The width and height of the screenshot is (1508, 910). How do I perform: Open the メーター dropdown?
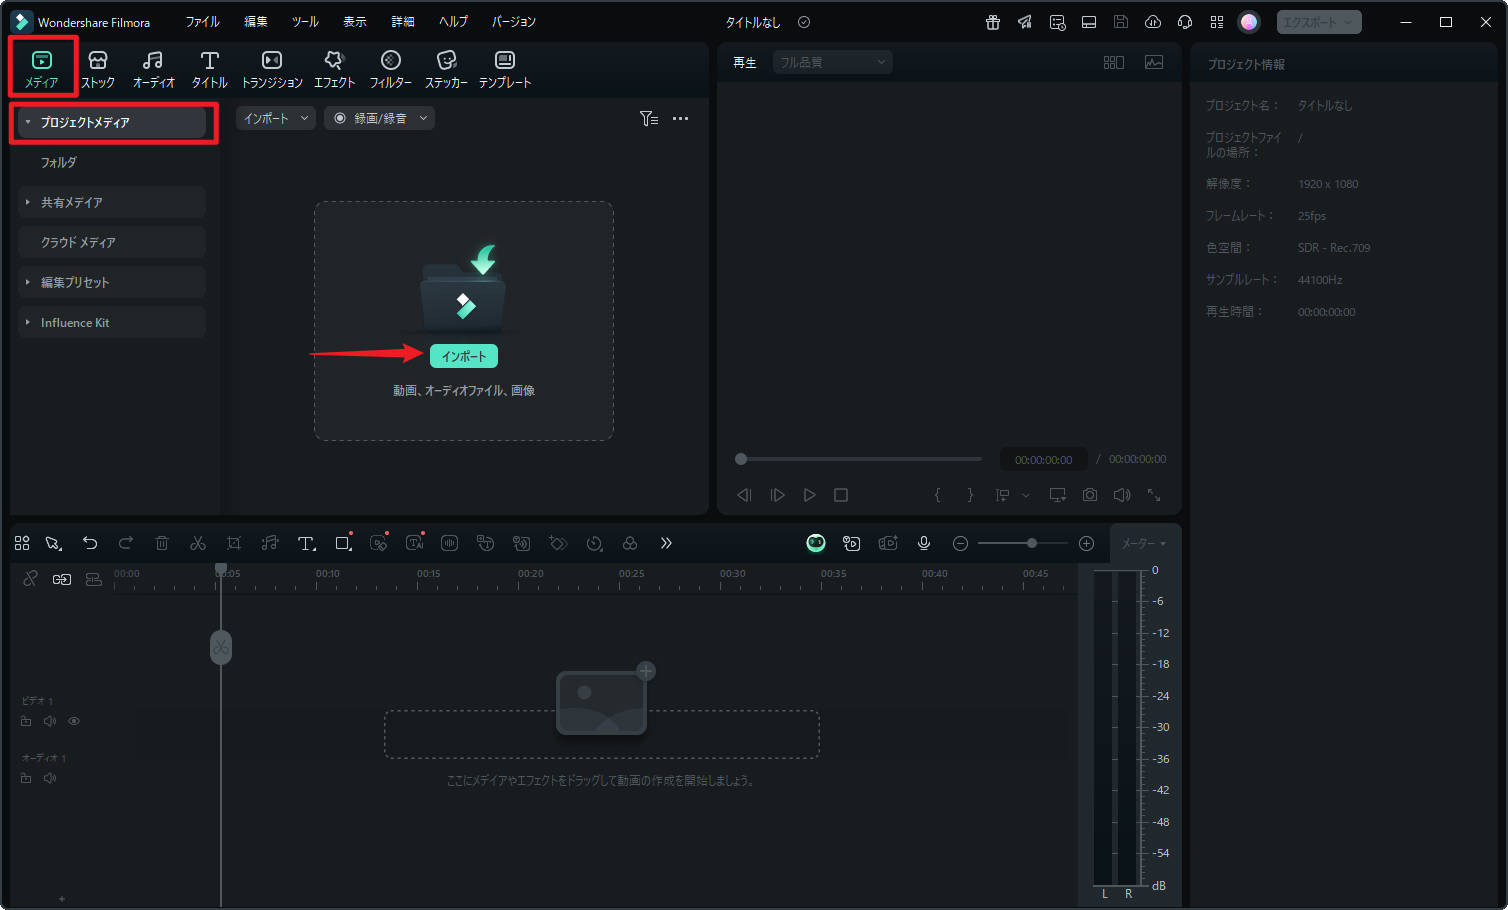point(1144,543)
